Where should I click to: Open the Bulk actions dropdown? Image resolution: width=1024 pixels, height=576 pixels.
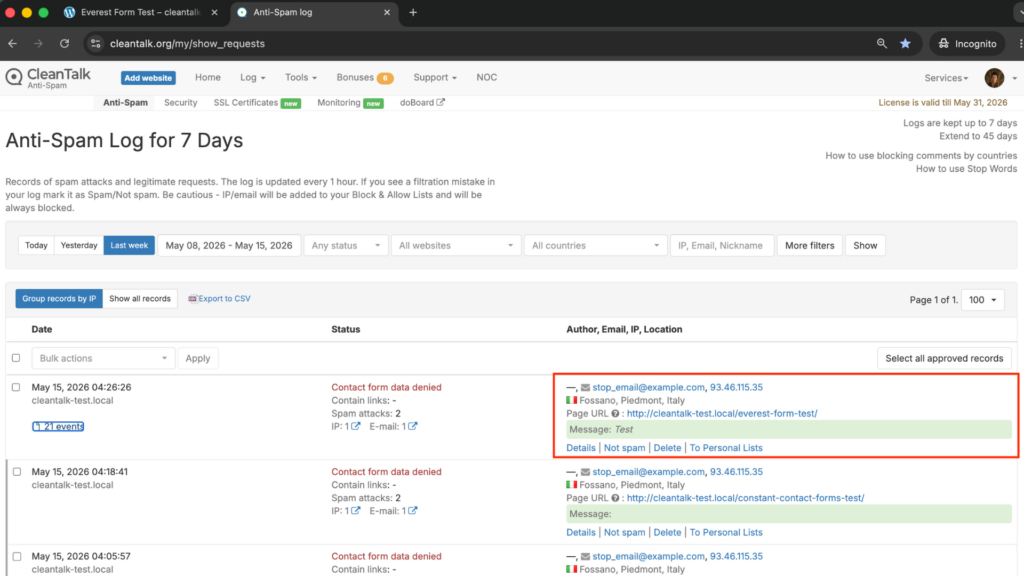tap(103, 358)
